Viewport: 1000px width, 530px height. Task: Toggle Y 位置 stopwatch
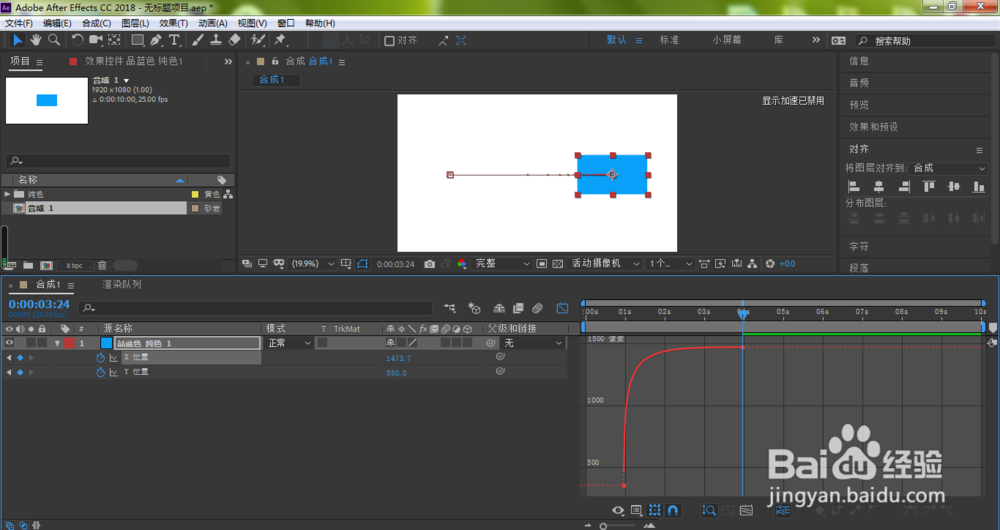pos(100,372)
